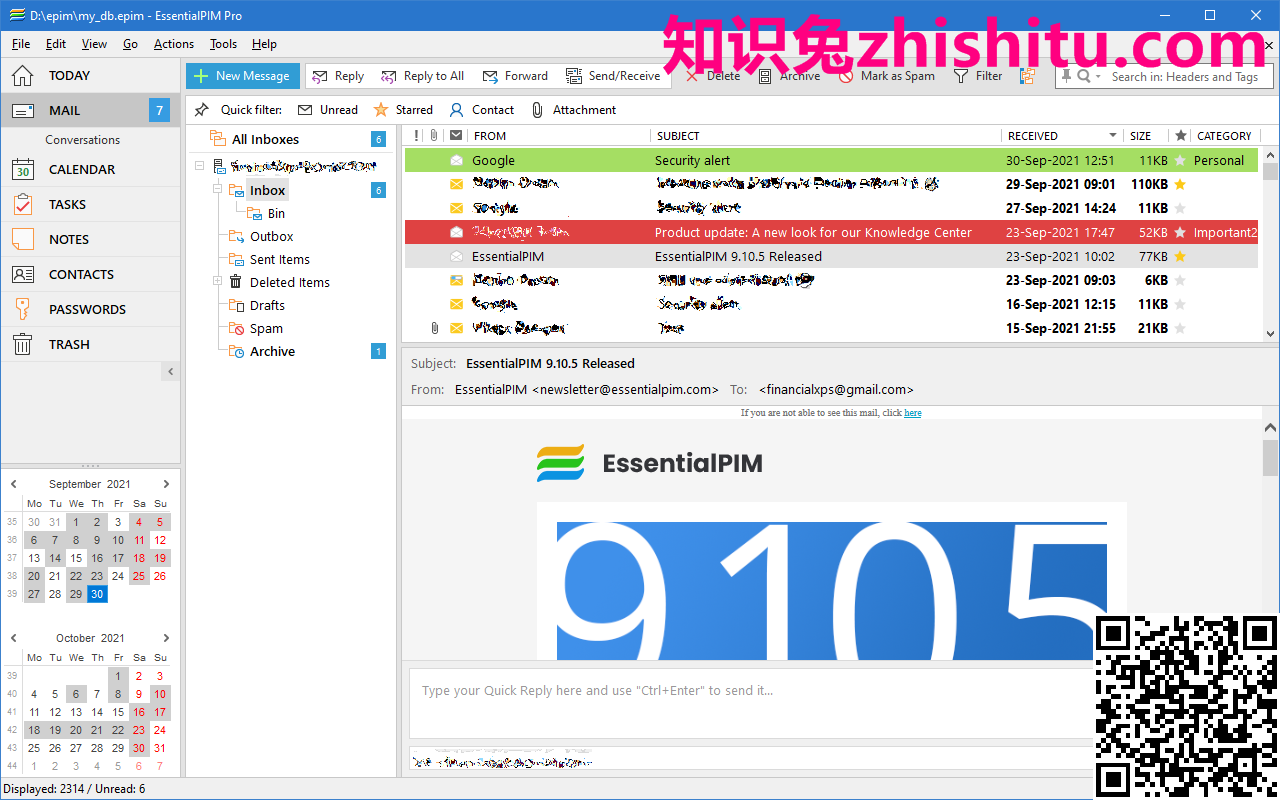Mark message as Spam
1280x800 pixels.
(x=886, y=76)
